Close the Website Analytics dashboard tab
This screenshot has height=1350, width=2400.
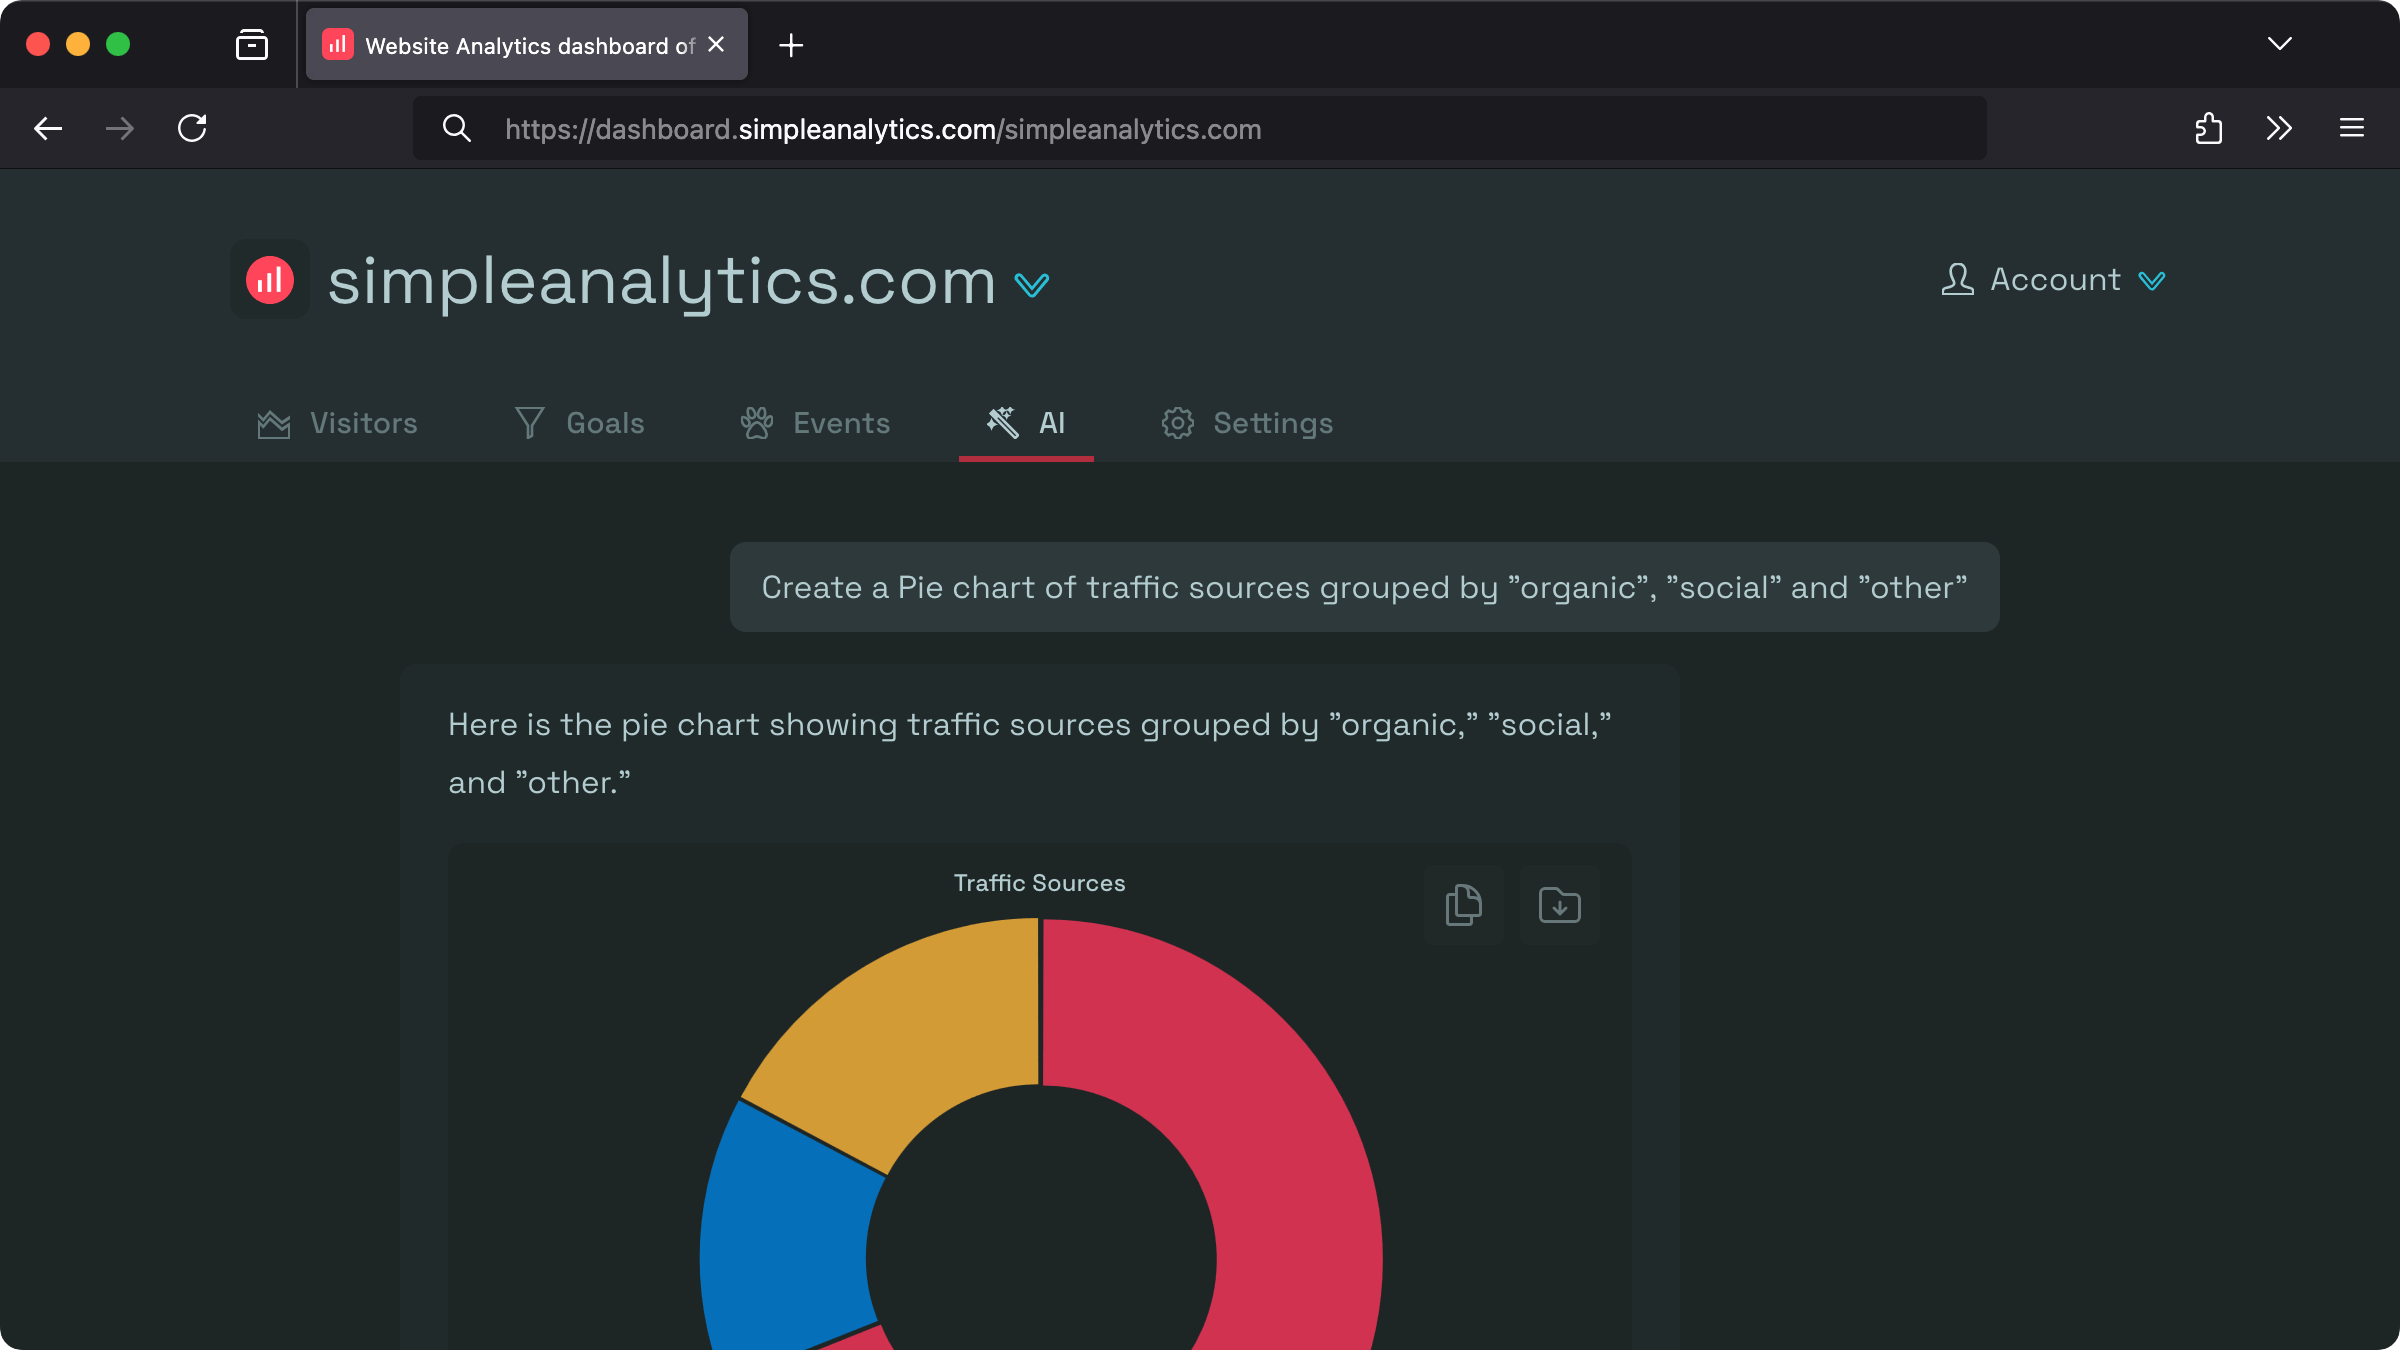click(716, 45)
